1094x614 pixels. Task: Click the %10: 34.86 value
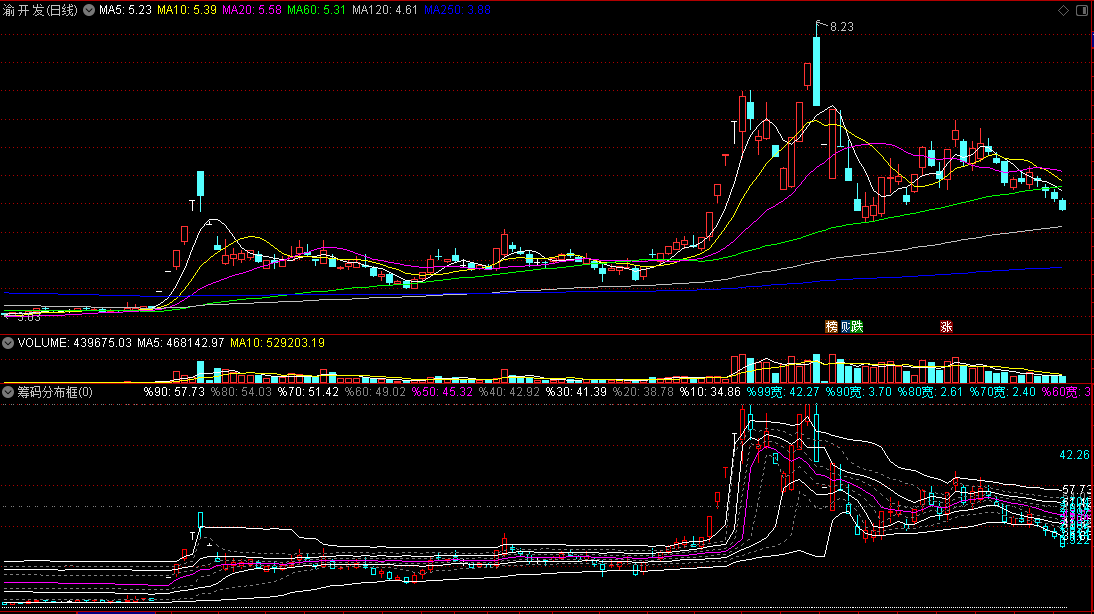(x=710, y=392)
